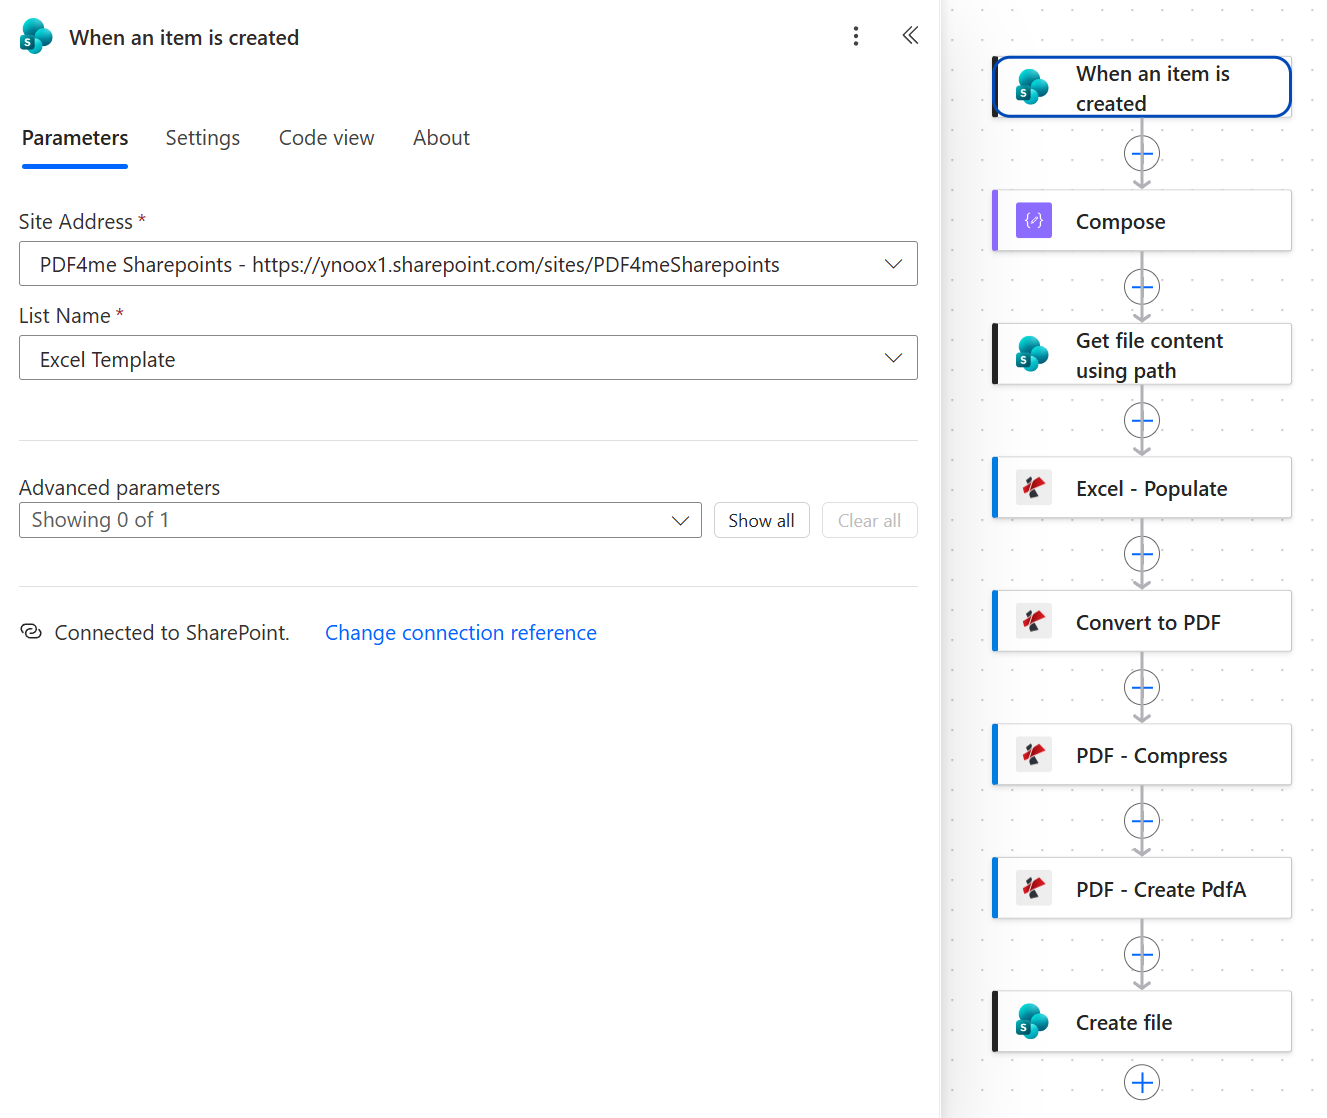Click 'Connected to SharePoint.' text
The height and width of the screenshot is (1118, 1327).
tap(172, 633)
